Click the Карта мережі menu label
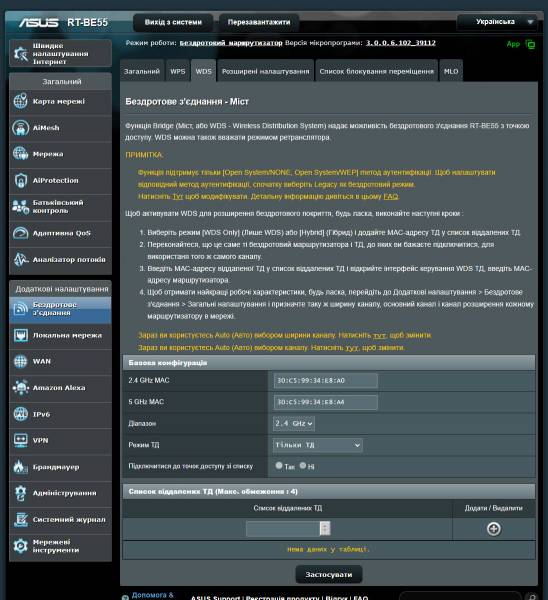Image resolution: width=548 pixels, height=600 pixels. [x=59, y=101]
